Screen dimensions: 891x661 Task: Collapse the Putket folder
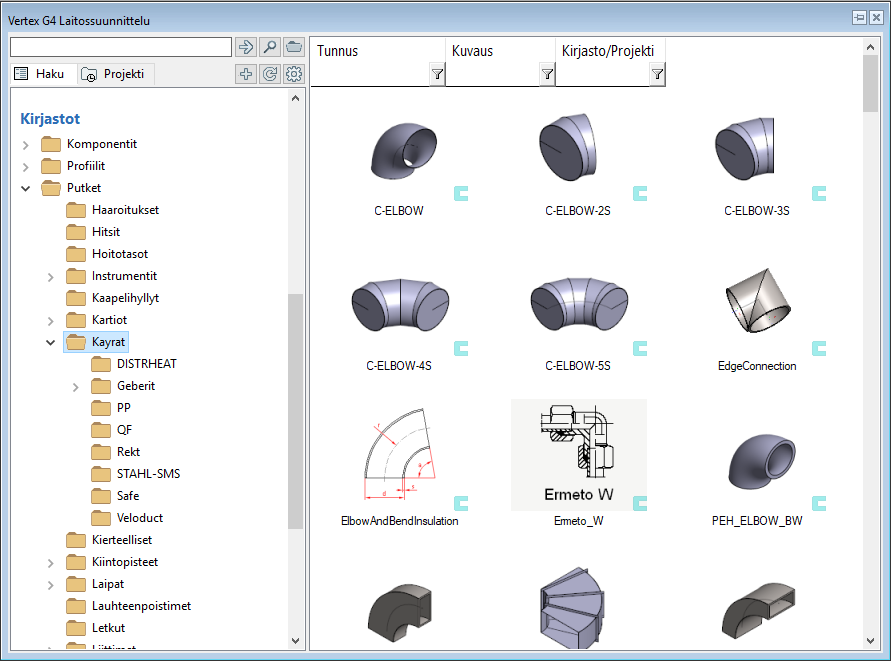(26, 188)
